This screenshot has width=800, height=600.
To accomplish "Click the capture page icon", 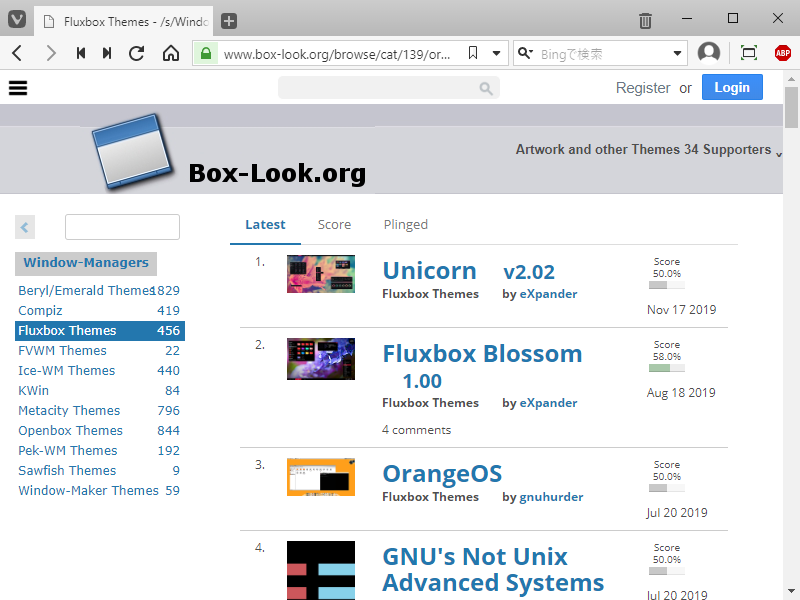I will [x=748, y=53].
